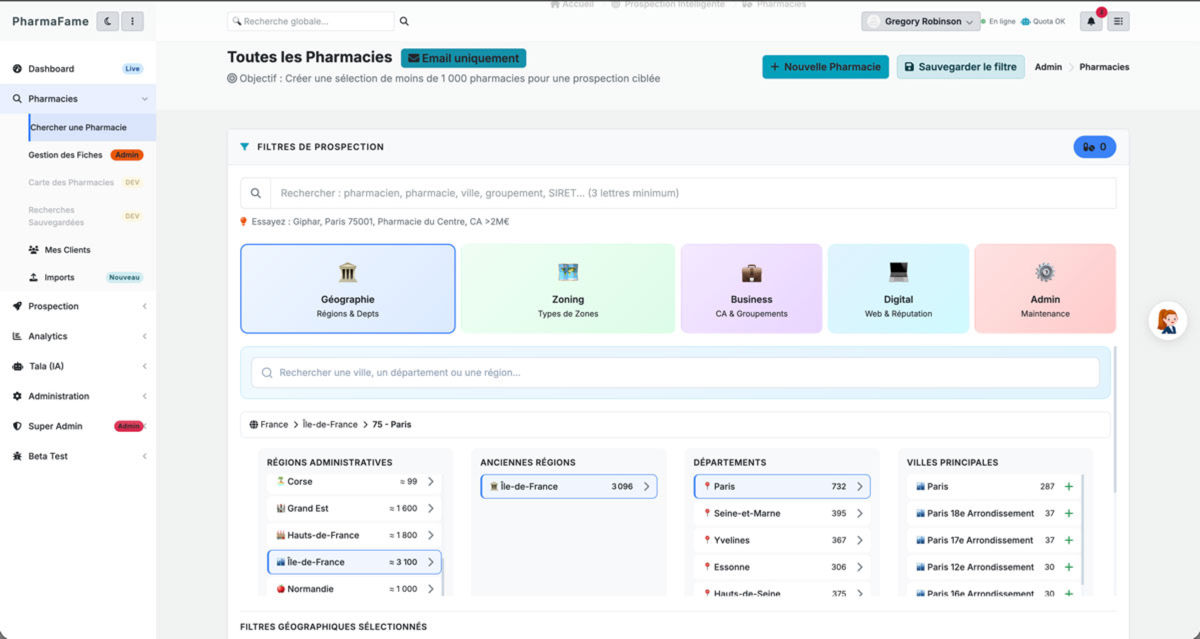Open the Gregory Robinson account dropdown

(x=919, y=21)
